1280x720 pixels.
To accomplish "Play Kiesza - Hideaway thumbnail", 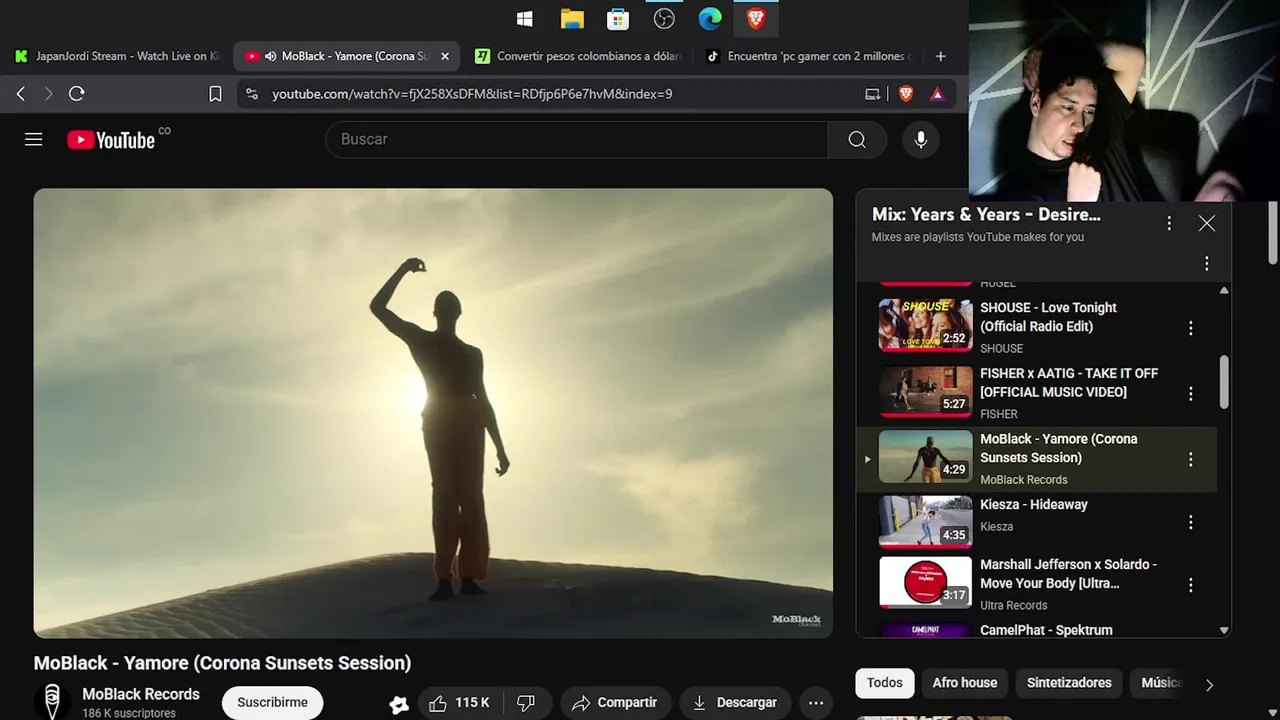I will coord(925,522).
